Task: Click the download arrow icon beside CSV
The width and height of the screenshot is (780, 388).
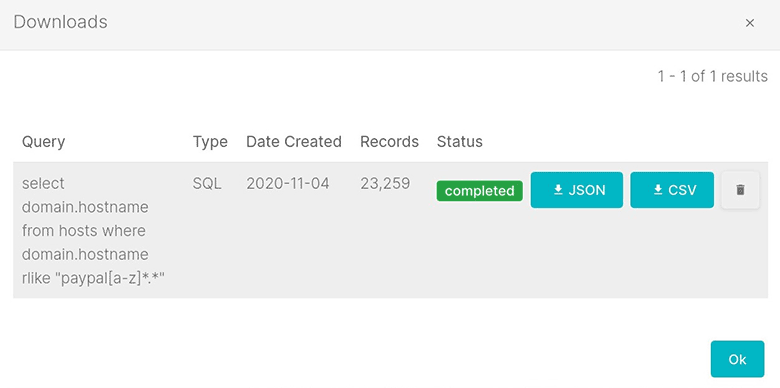Action: 658,190
